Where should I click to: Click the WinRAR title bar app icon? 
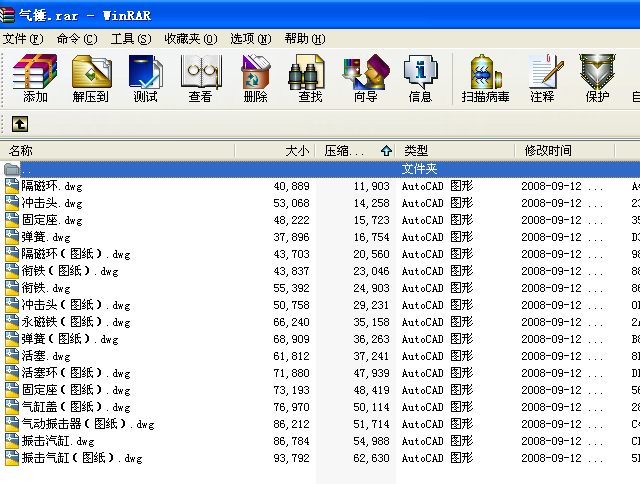(x=7, y=15)
